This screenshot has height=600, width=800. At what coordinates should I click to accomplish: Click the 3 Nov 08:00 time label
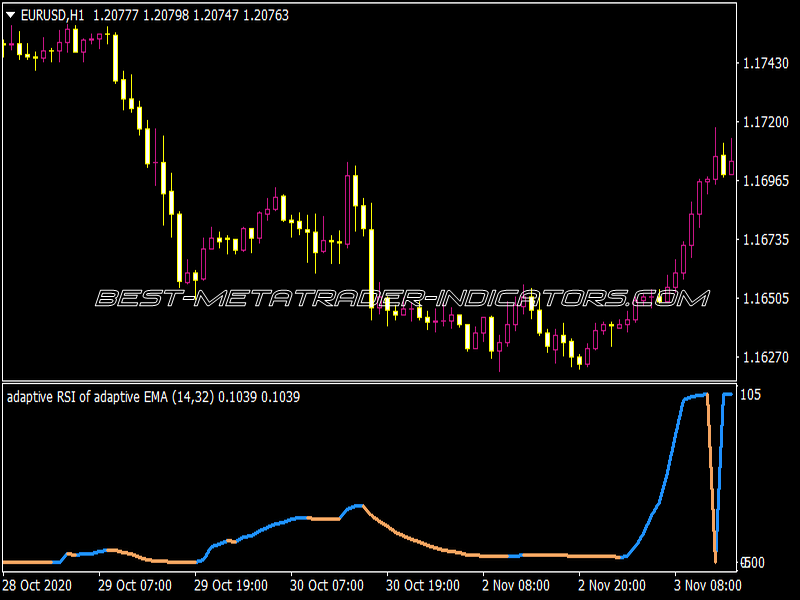tap(707, 585)
